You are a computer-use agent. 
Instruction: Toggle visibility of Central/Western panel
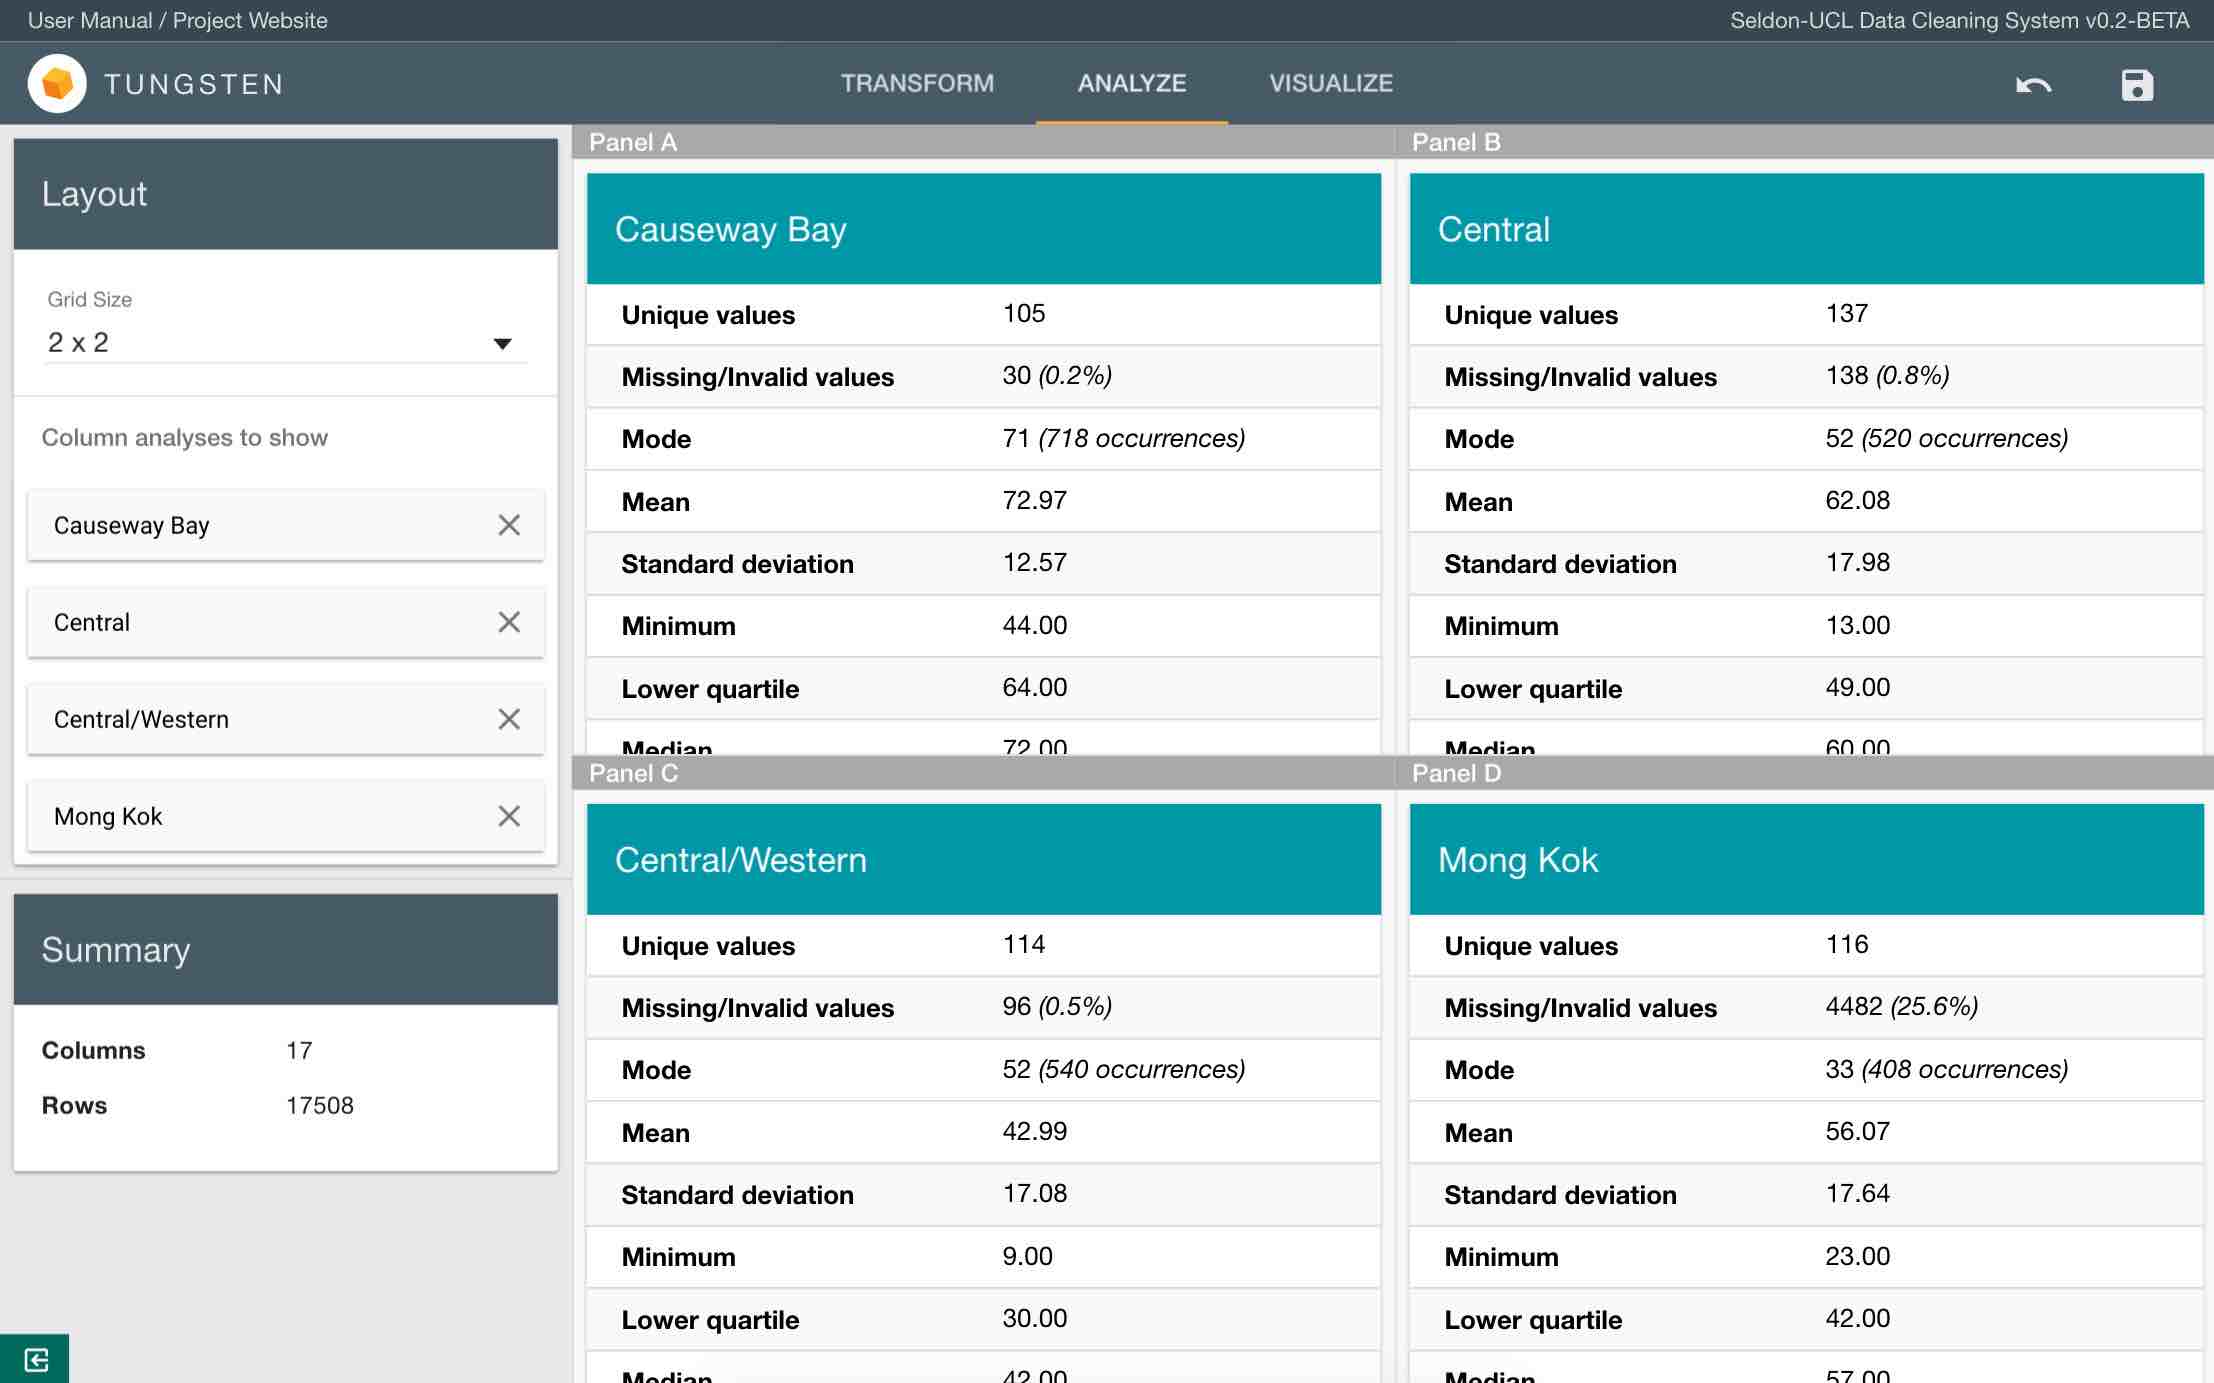click(x=510, y=720)
